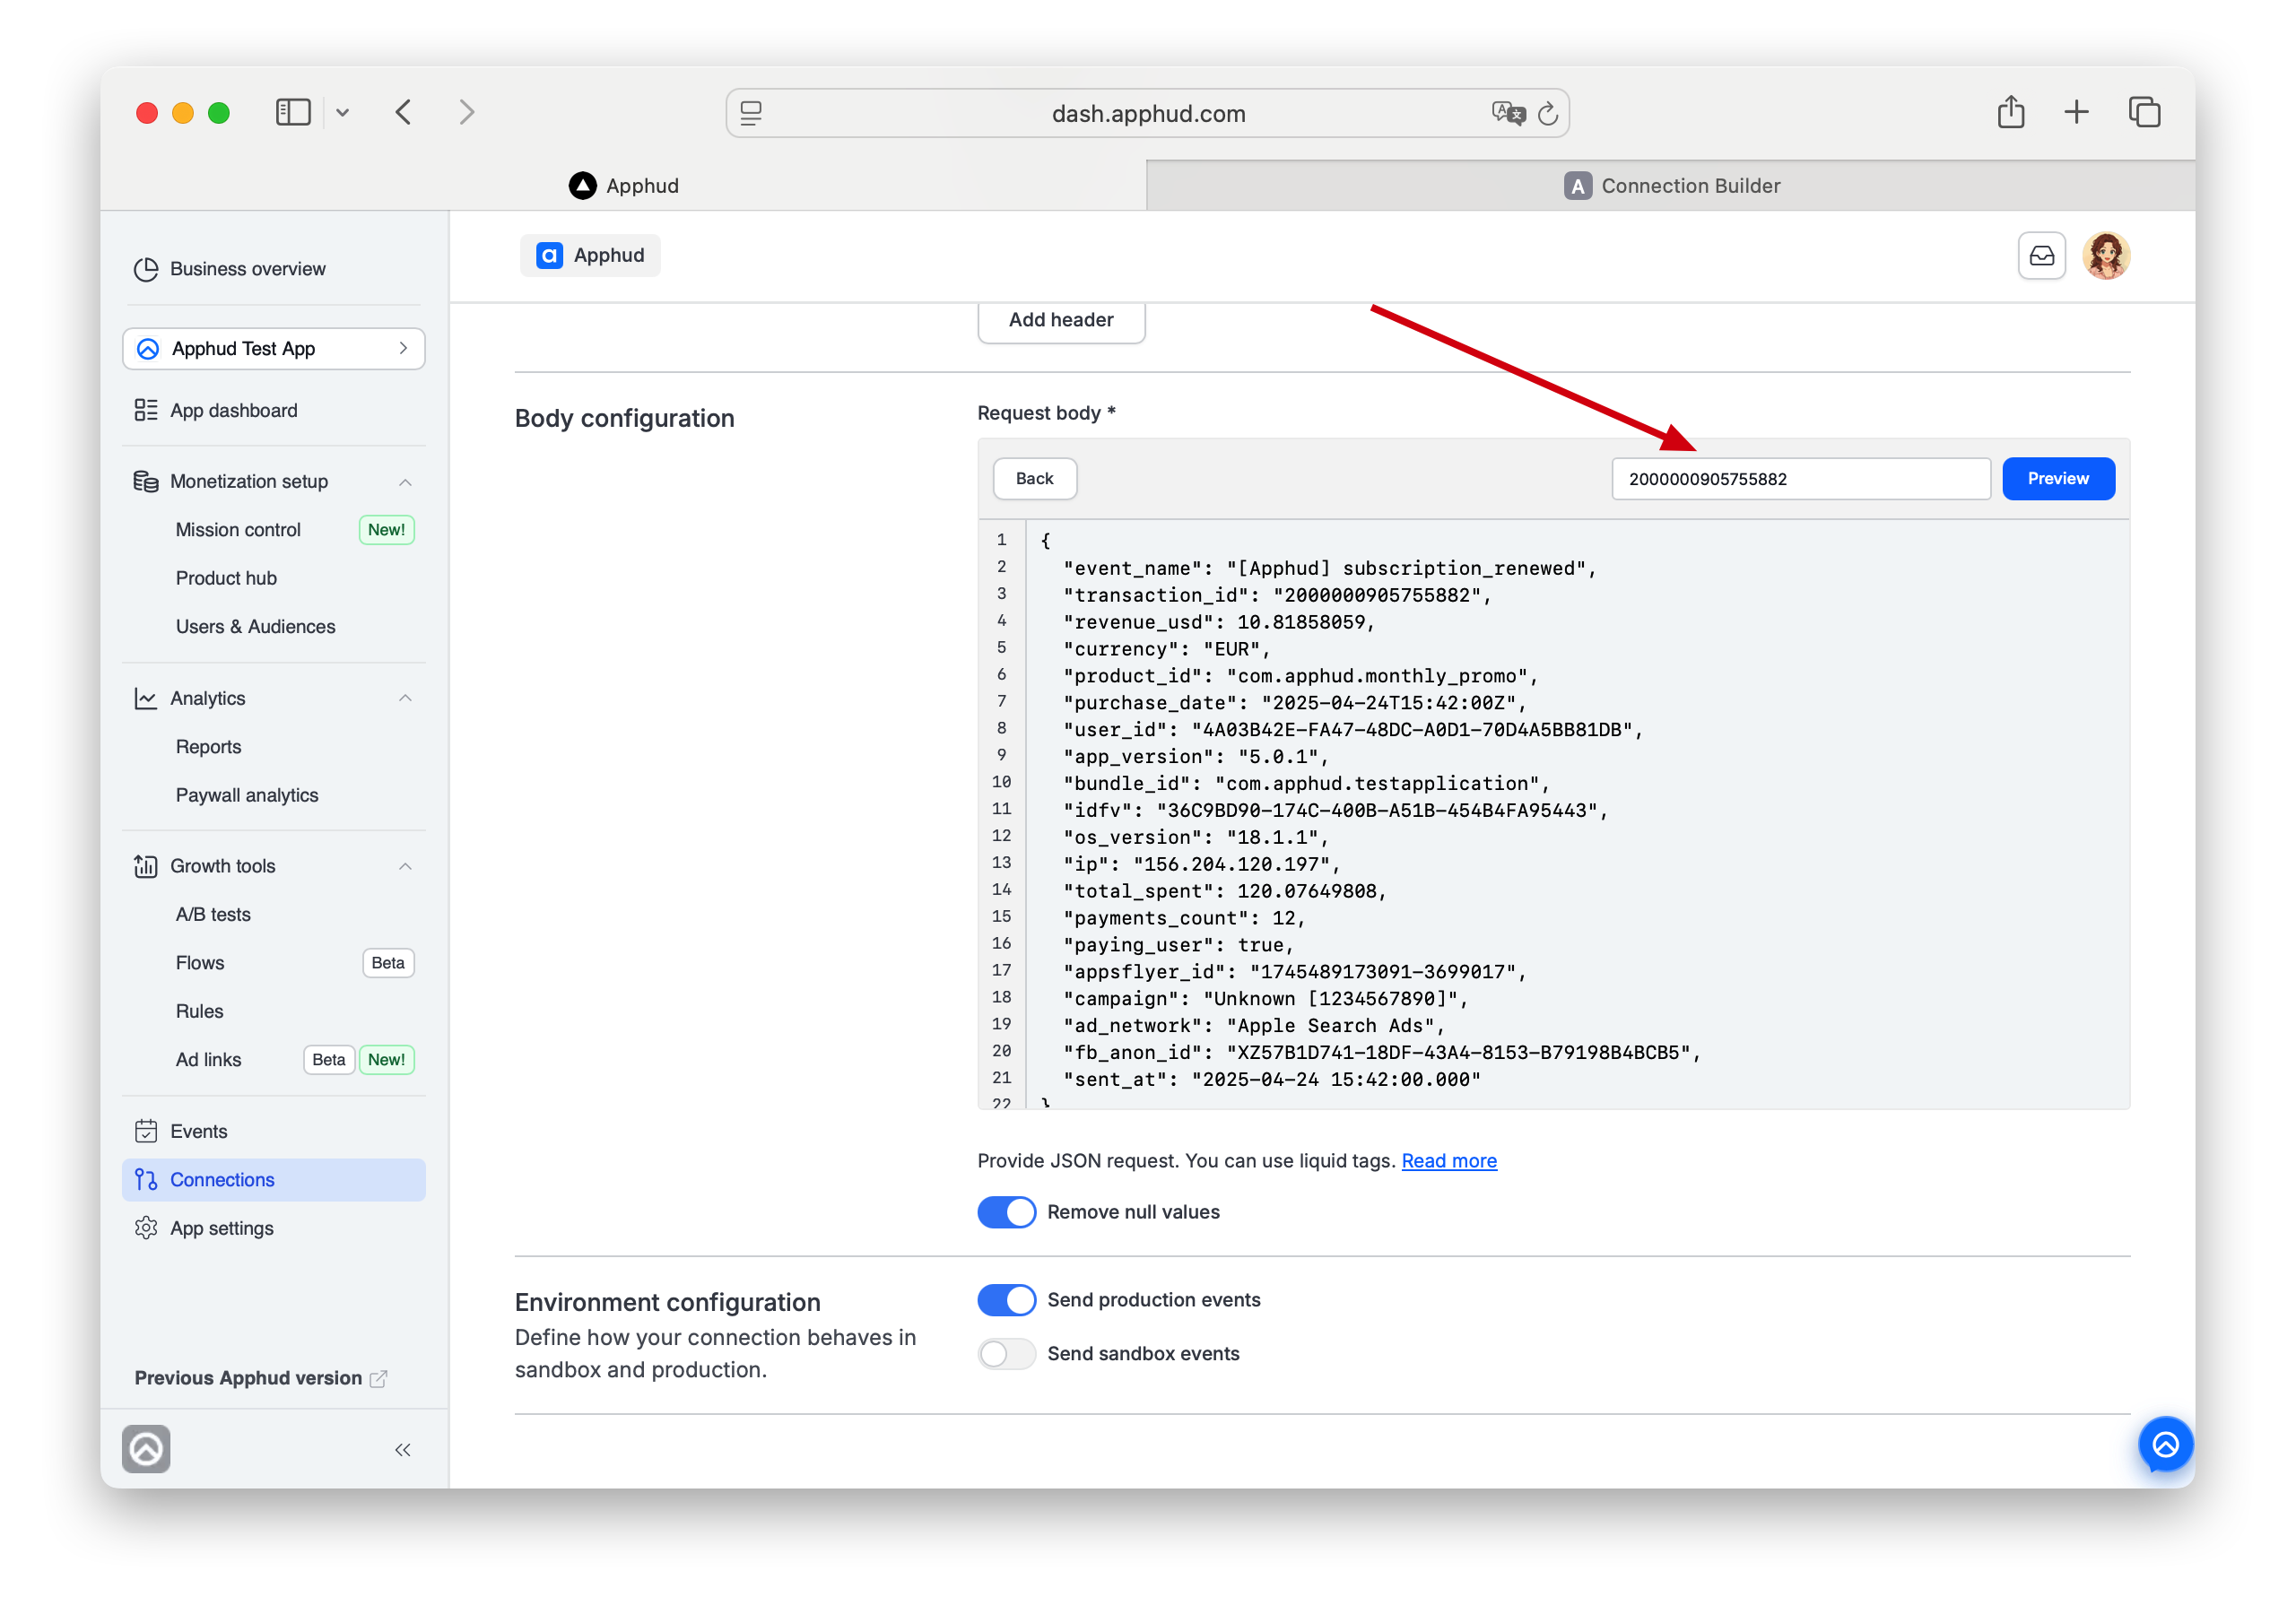Click the dash.apphud.com address bar
2296x1623 pixels.
tap(1148, 113)
